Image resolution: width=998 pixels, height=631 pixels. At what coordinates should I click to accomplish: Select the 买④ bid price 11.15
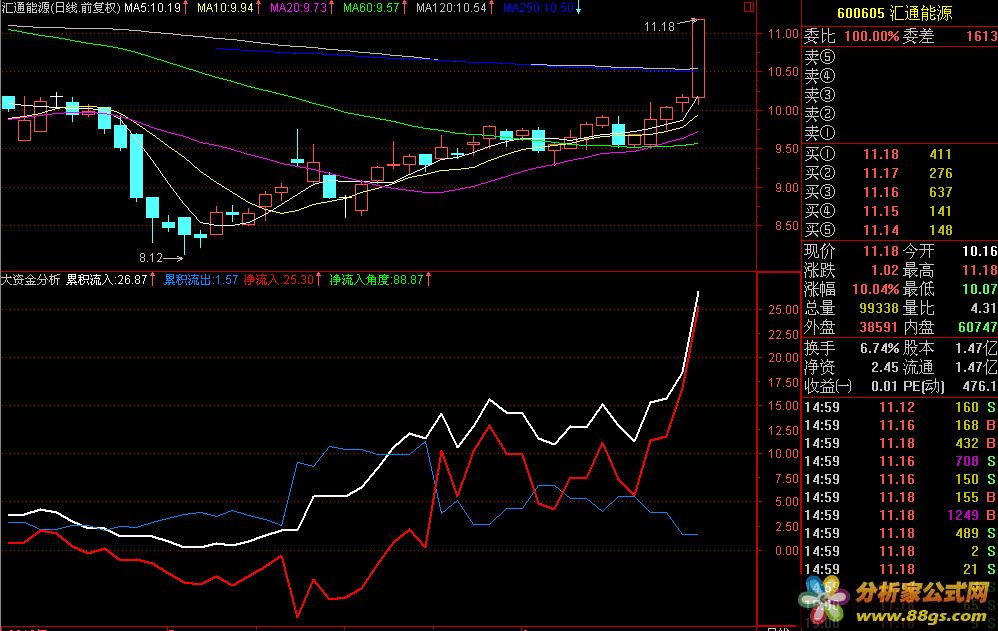[881, 211]
